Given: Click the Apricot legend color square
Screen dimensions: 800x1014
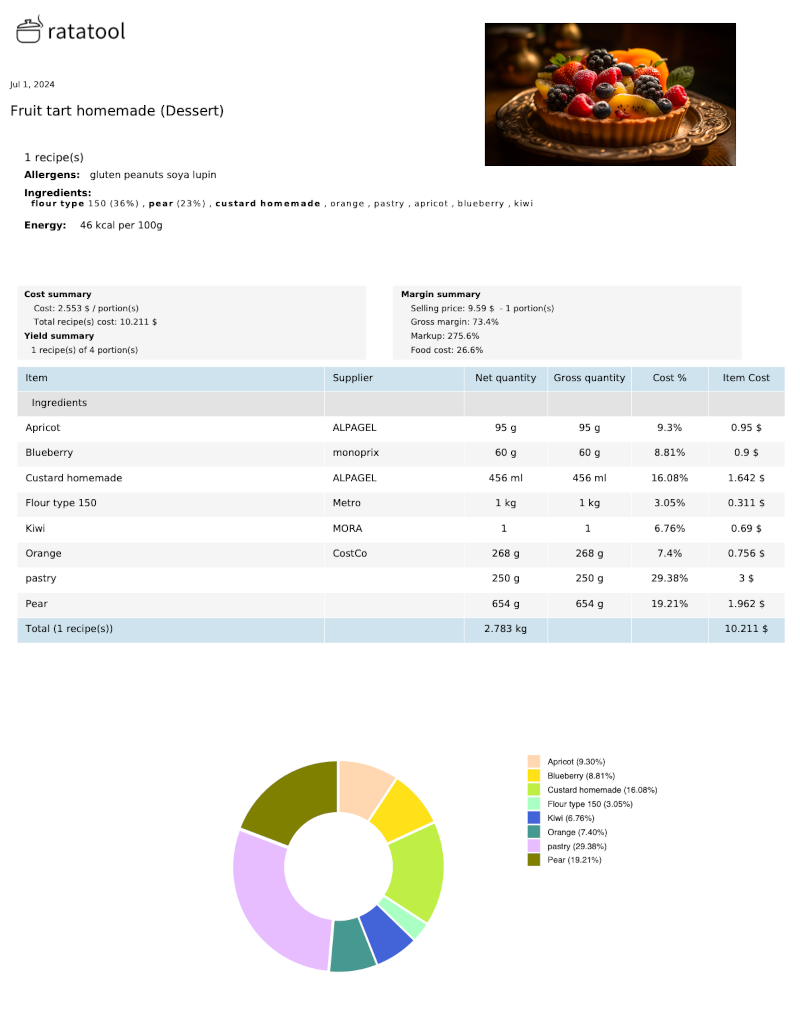Looking at the screenshot, I should pyautogui.click(x=533, y=761).
